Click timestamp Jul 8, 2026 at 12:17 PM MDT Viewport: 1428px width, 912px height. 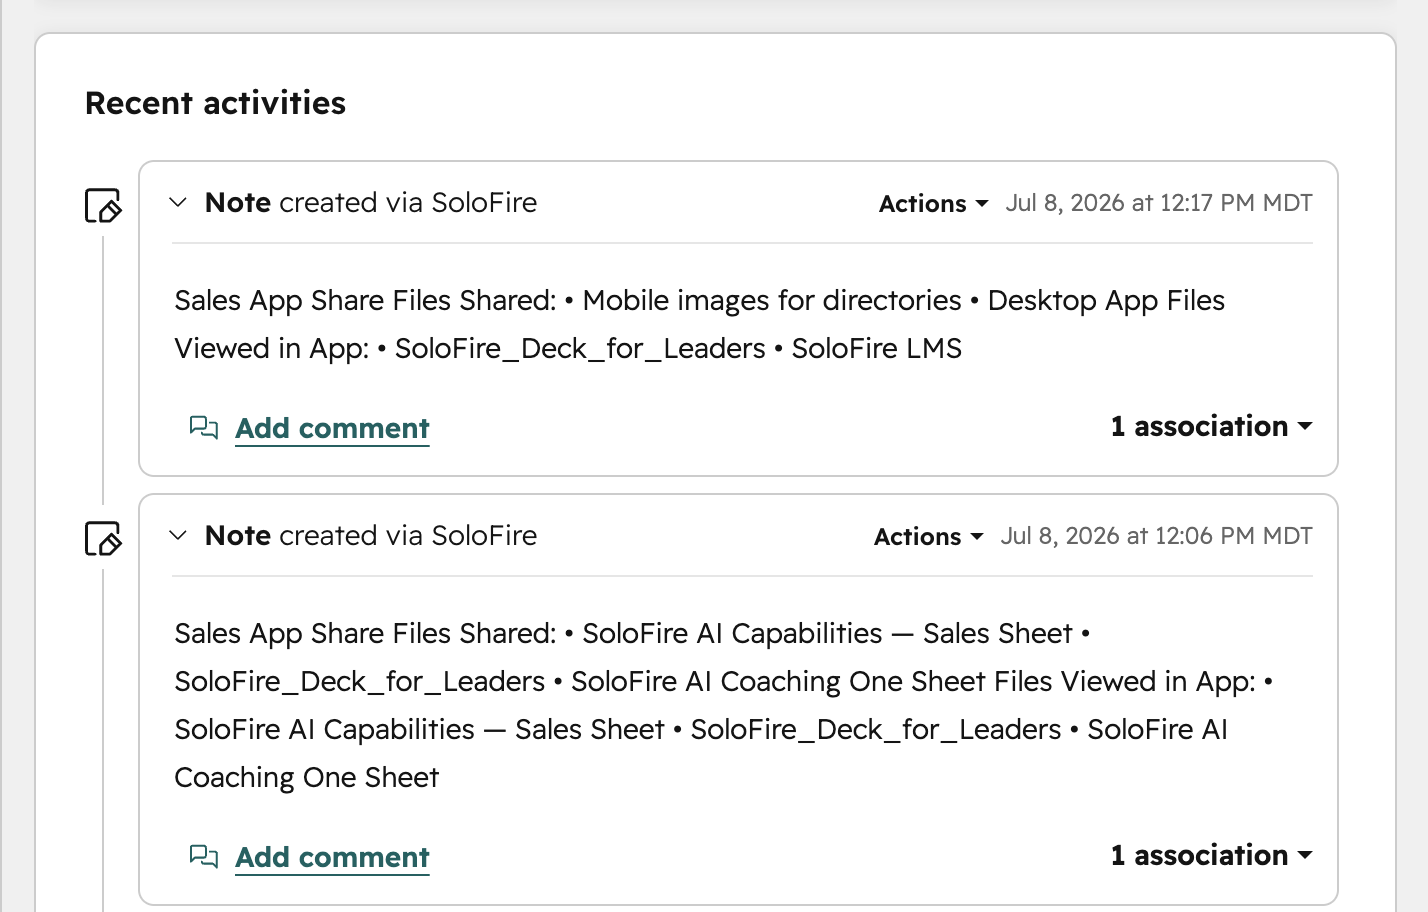coord(1158,203)
